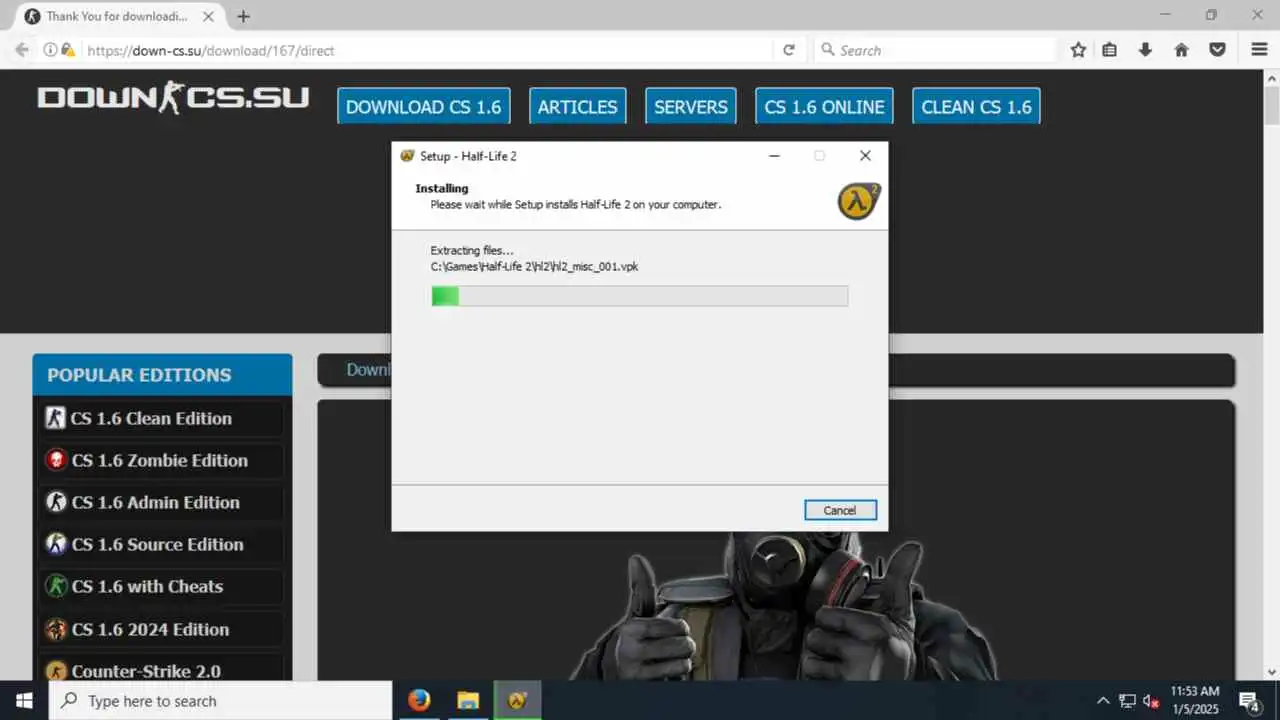The width and height of the screenshot is (1280, 720).
Task: Click the CS 1.6 Source Edition icon
Action: tap(56, 544)
